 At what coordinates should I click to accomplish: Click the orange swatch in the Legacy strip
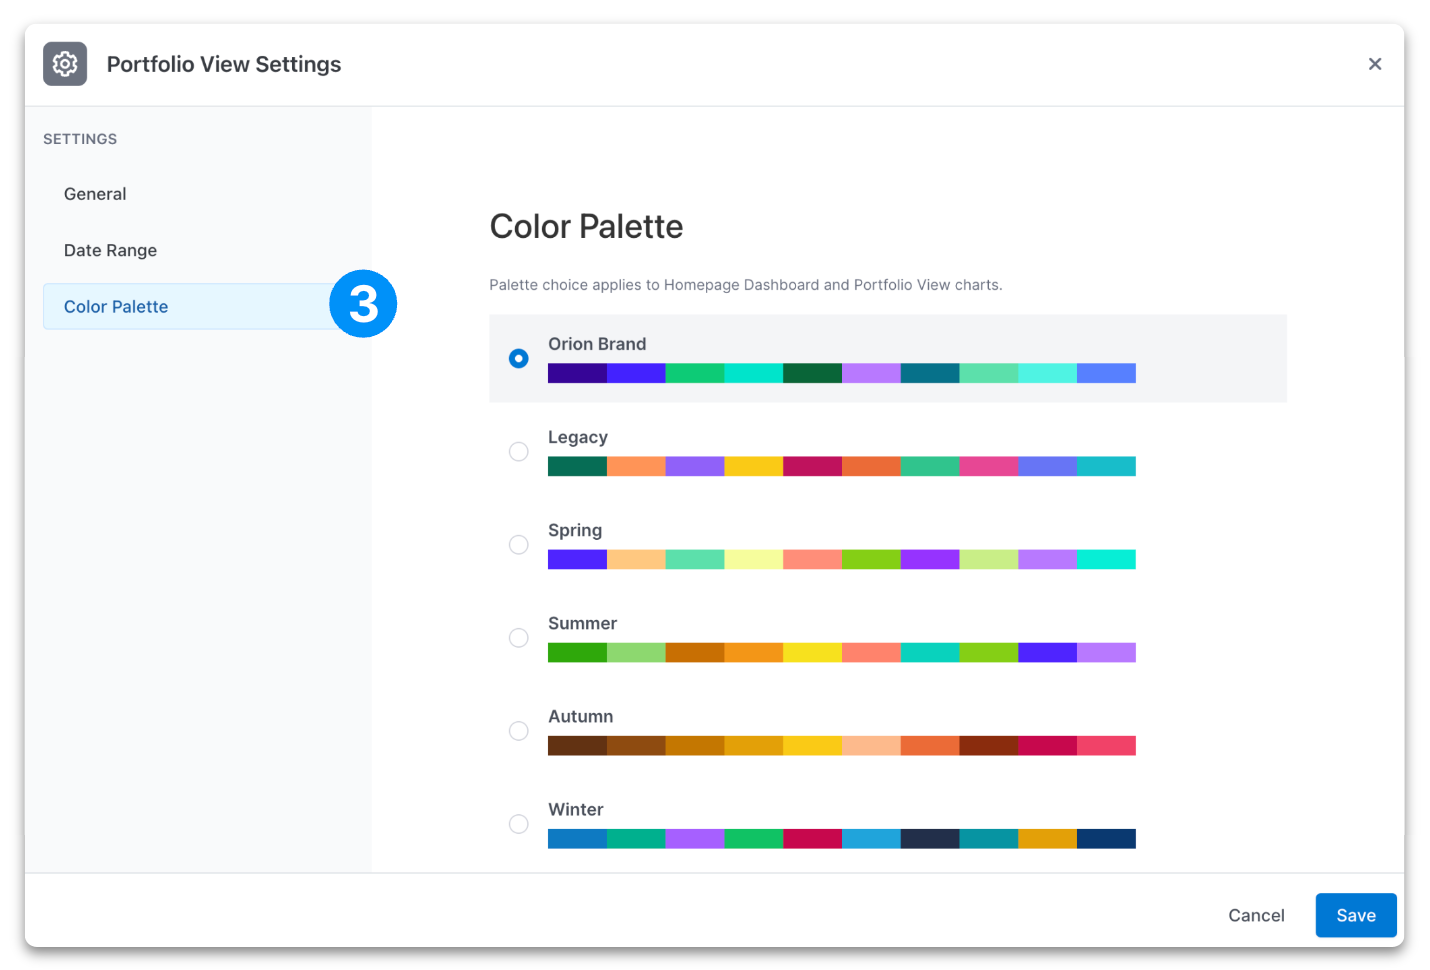(x=636, y=466)
